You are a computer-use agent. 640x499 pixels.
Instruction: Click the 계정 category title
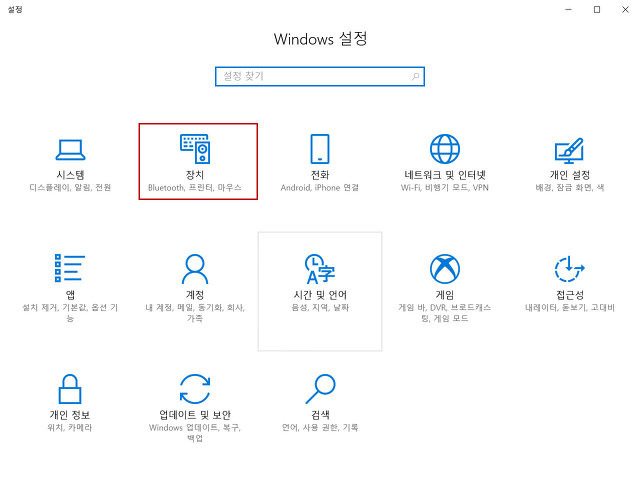(x=195, y=295)
